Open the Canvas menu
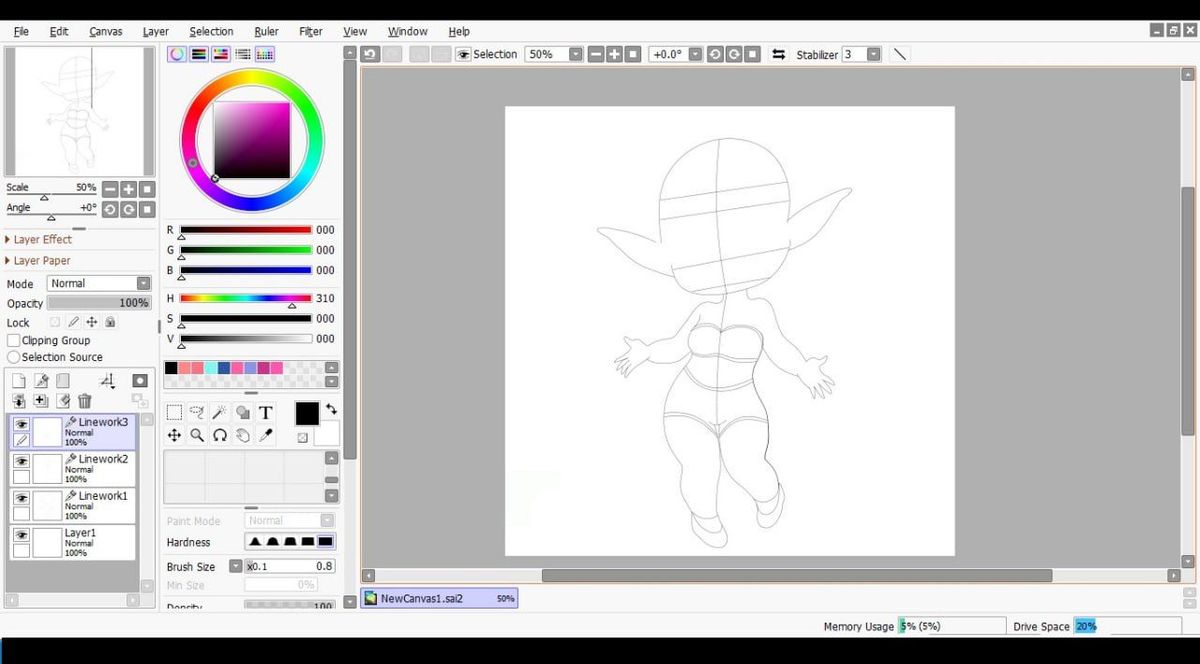The height and width of the screenshot is (664, 1200). 106,31
